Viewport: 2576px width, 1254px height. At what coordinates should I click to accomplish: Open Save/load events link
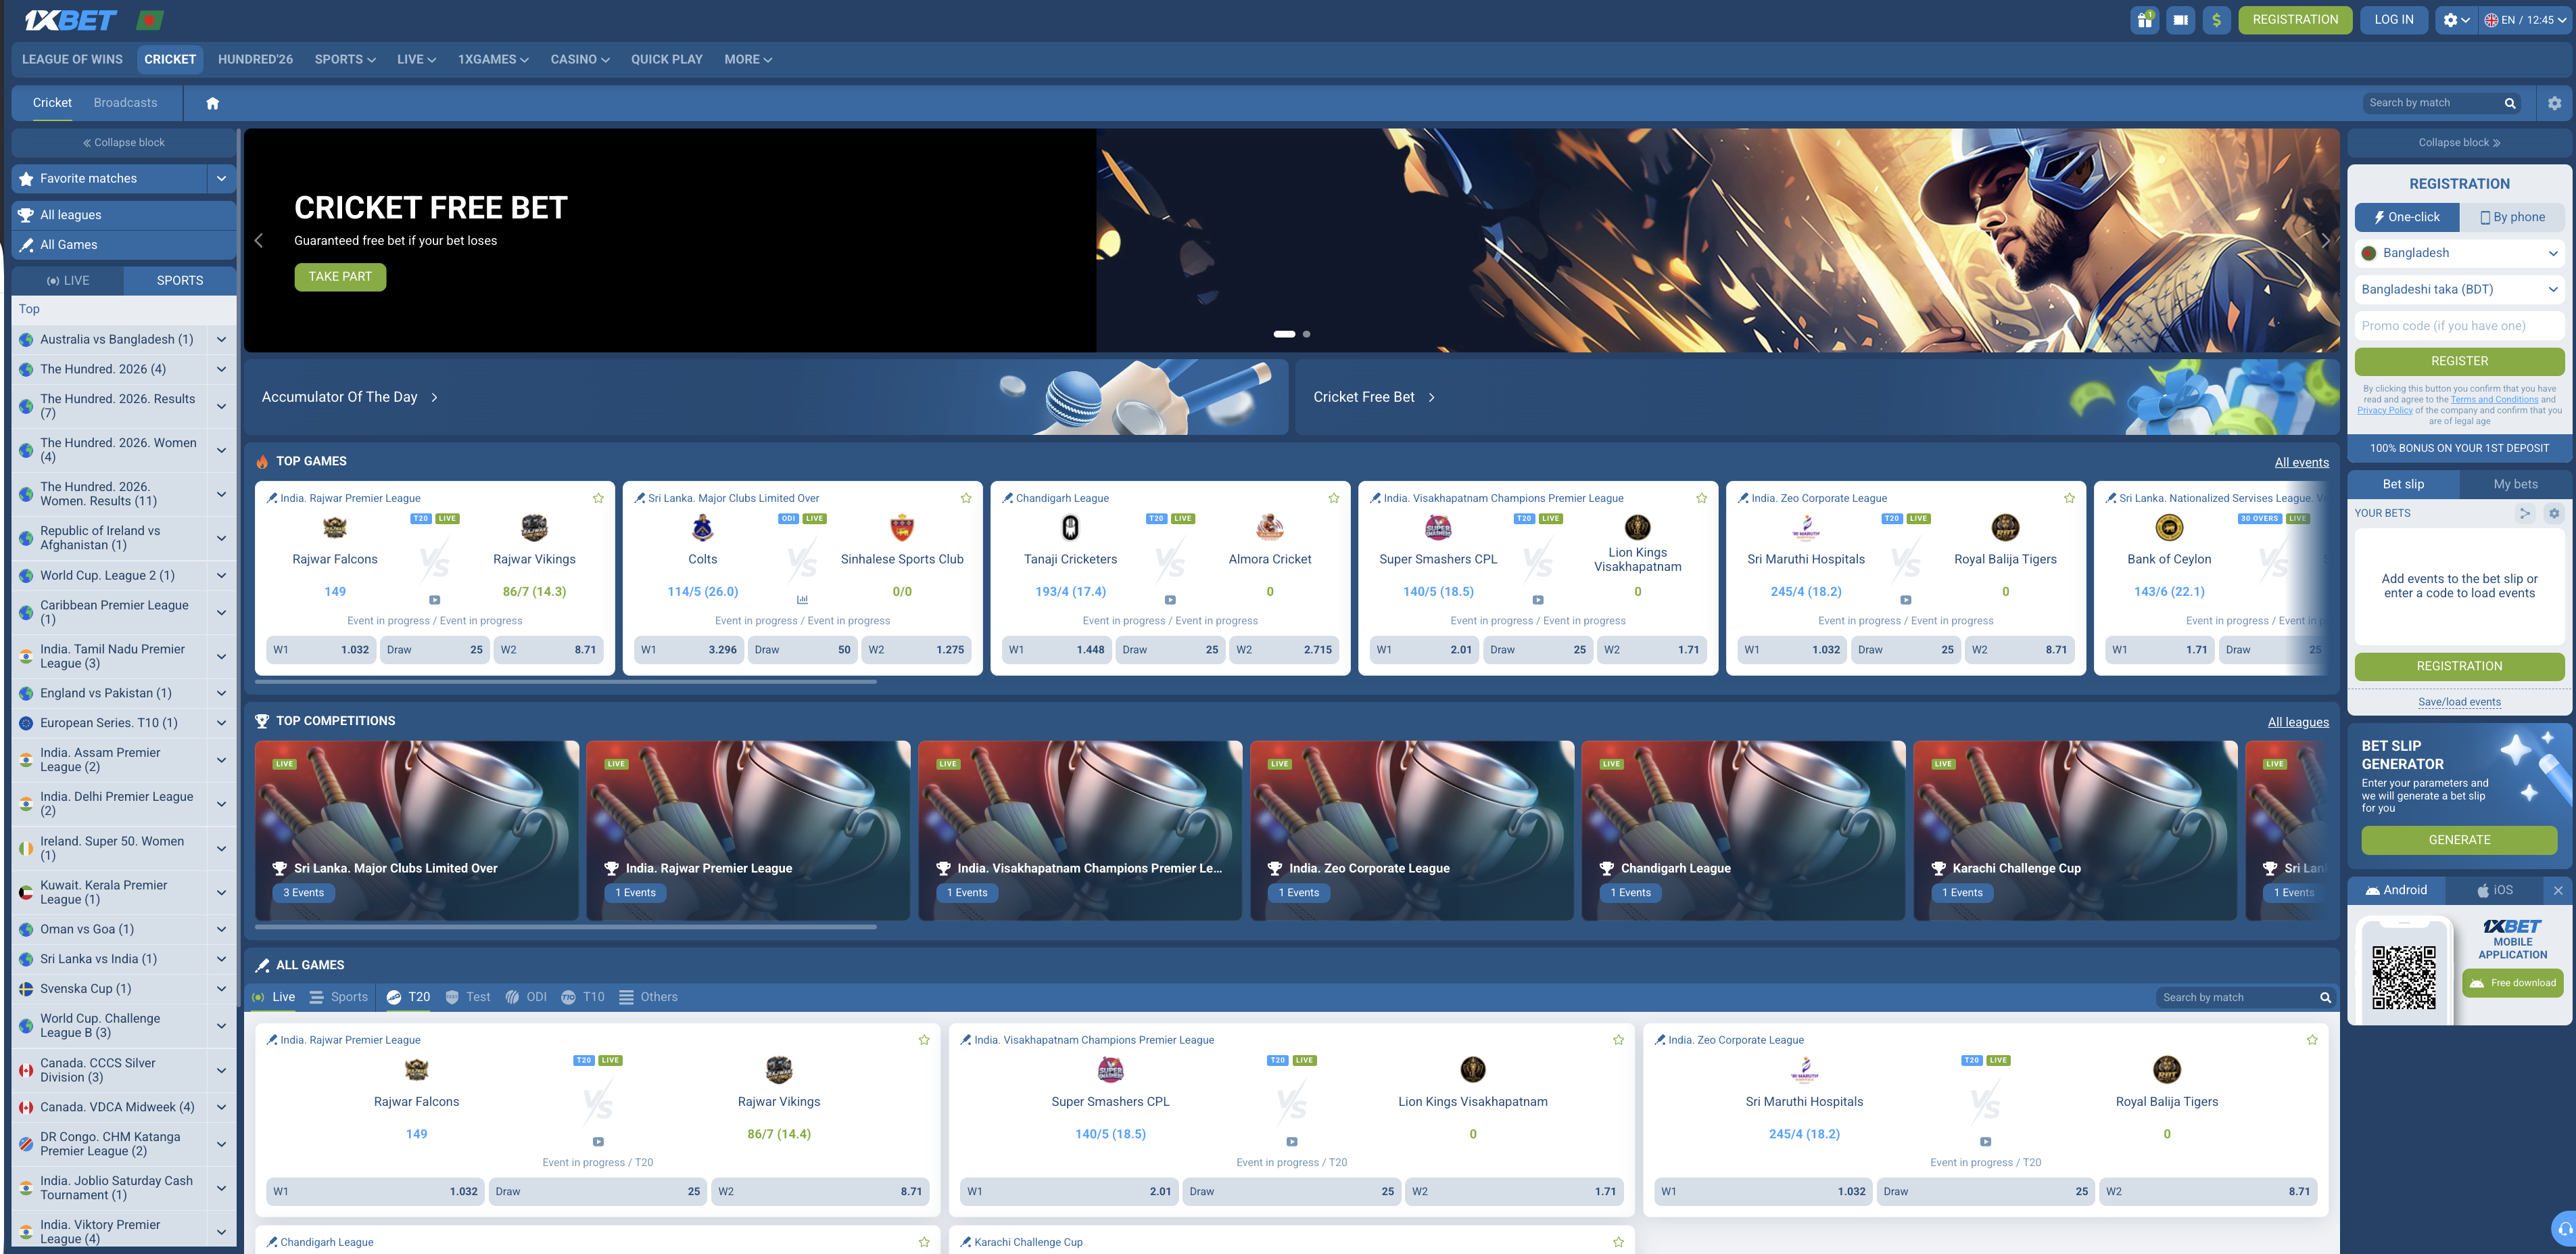[2459, 702]
